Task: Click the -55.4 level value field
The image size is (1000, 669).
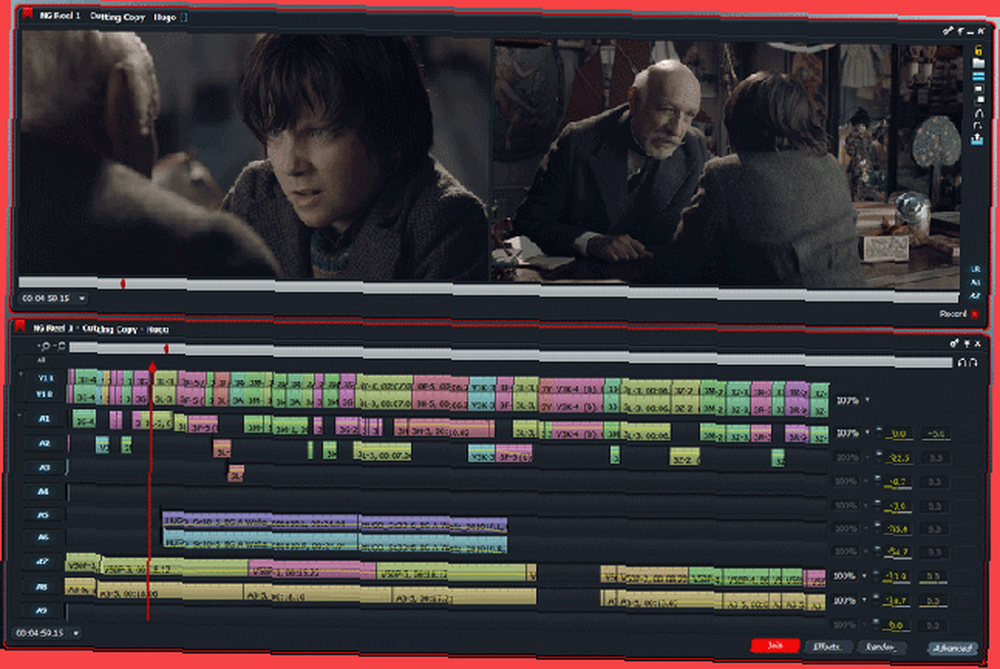Action: click(x=898, y=529)
